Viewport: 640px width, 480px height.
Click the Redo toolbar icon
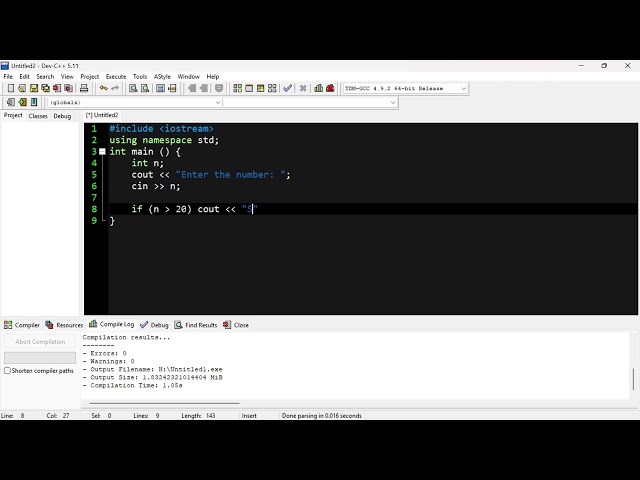click(115, 88)
